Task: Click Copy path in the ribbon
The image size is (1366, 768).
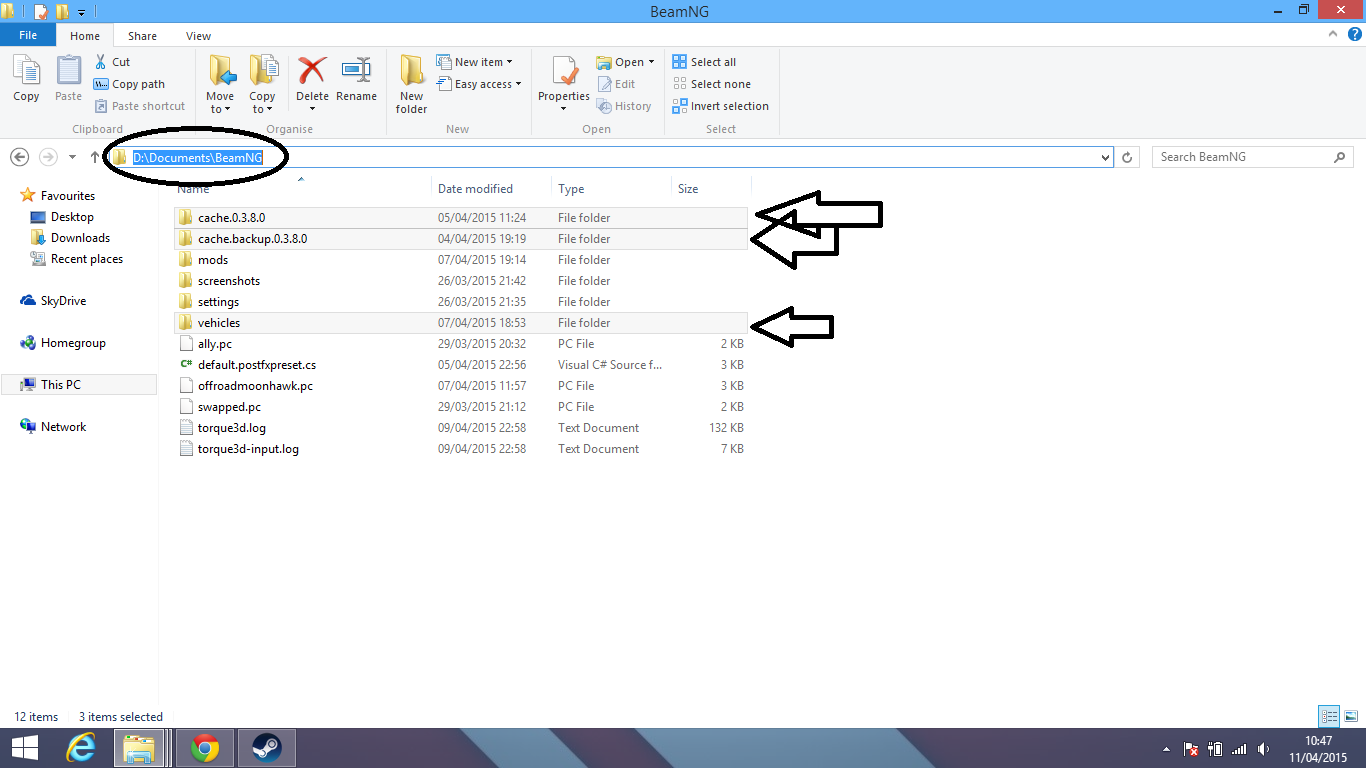Action: pyautogui.click(x=129, y=84)
